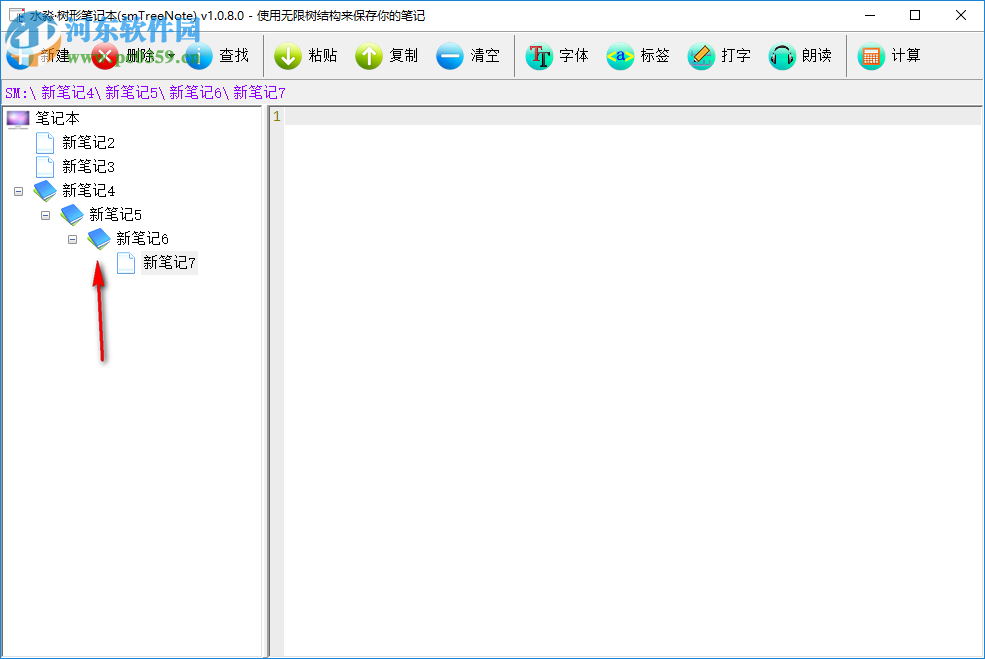Select note 新笔记3 in tree
The width and height of the screenshot is (985, 659).
[x=89, y=167]
